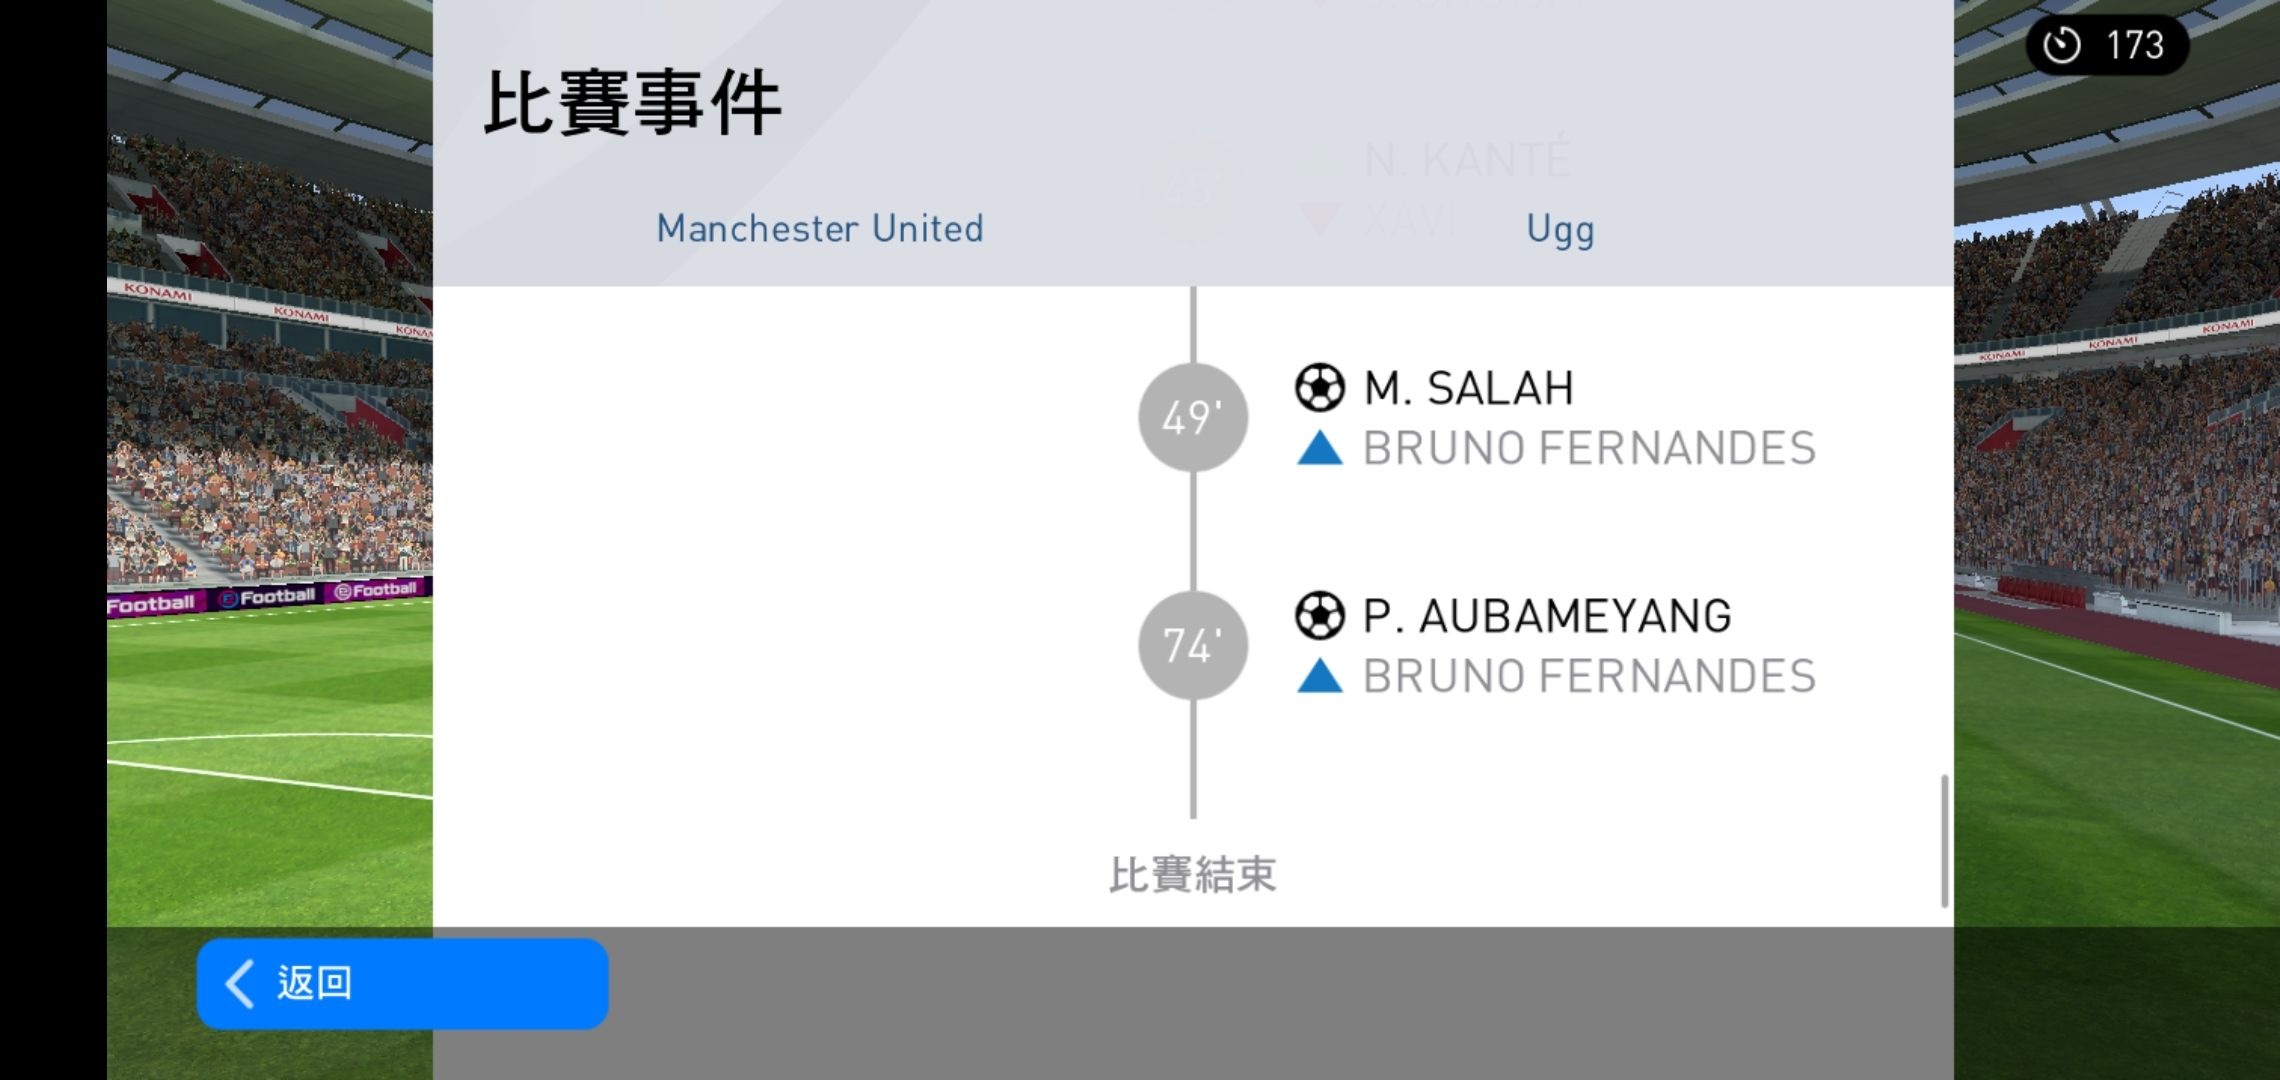Click the goal ball icon beside P. AUBAMEYANG
The image size is (2280, 1080).
click(1319, 616)
